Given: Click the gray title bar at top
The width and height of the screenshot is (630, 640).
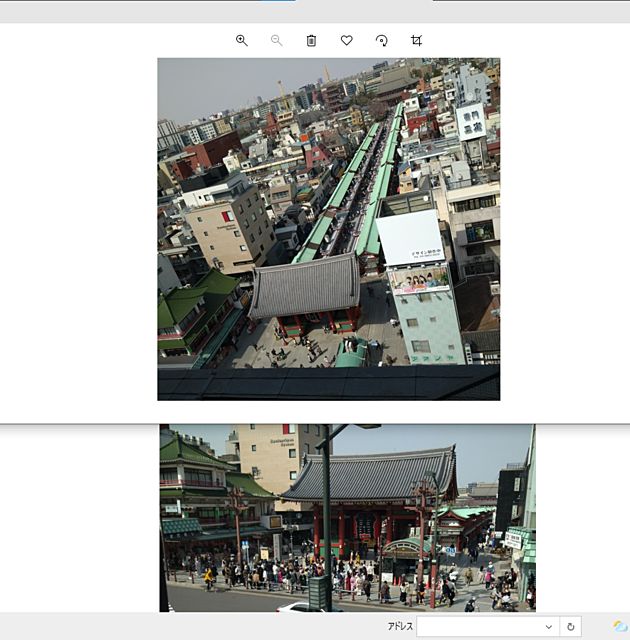Looking at the screenshot, I should tap(150, 11).
